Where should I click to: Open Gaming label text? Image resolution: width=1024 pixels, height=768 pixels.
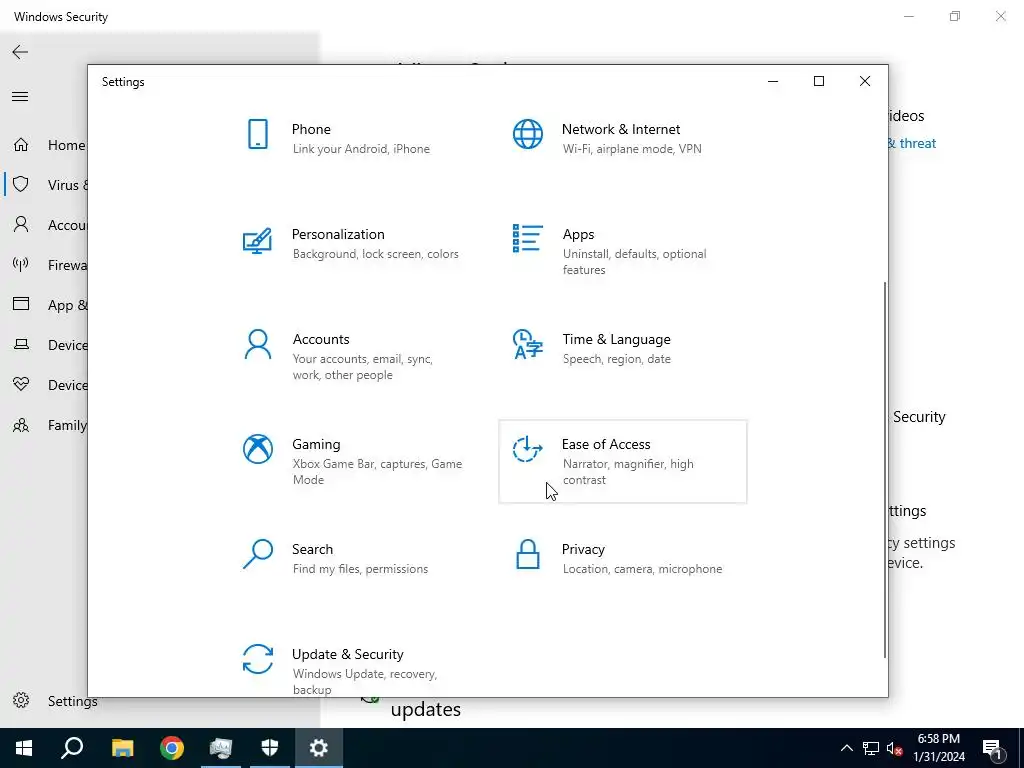point(316,444)
